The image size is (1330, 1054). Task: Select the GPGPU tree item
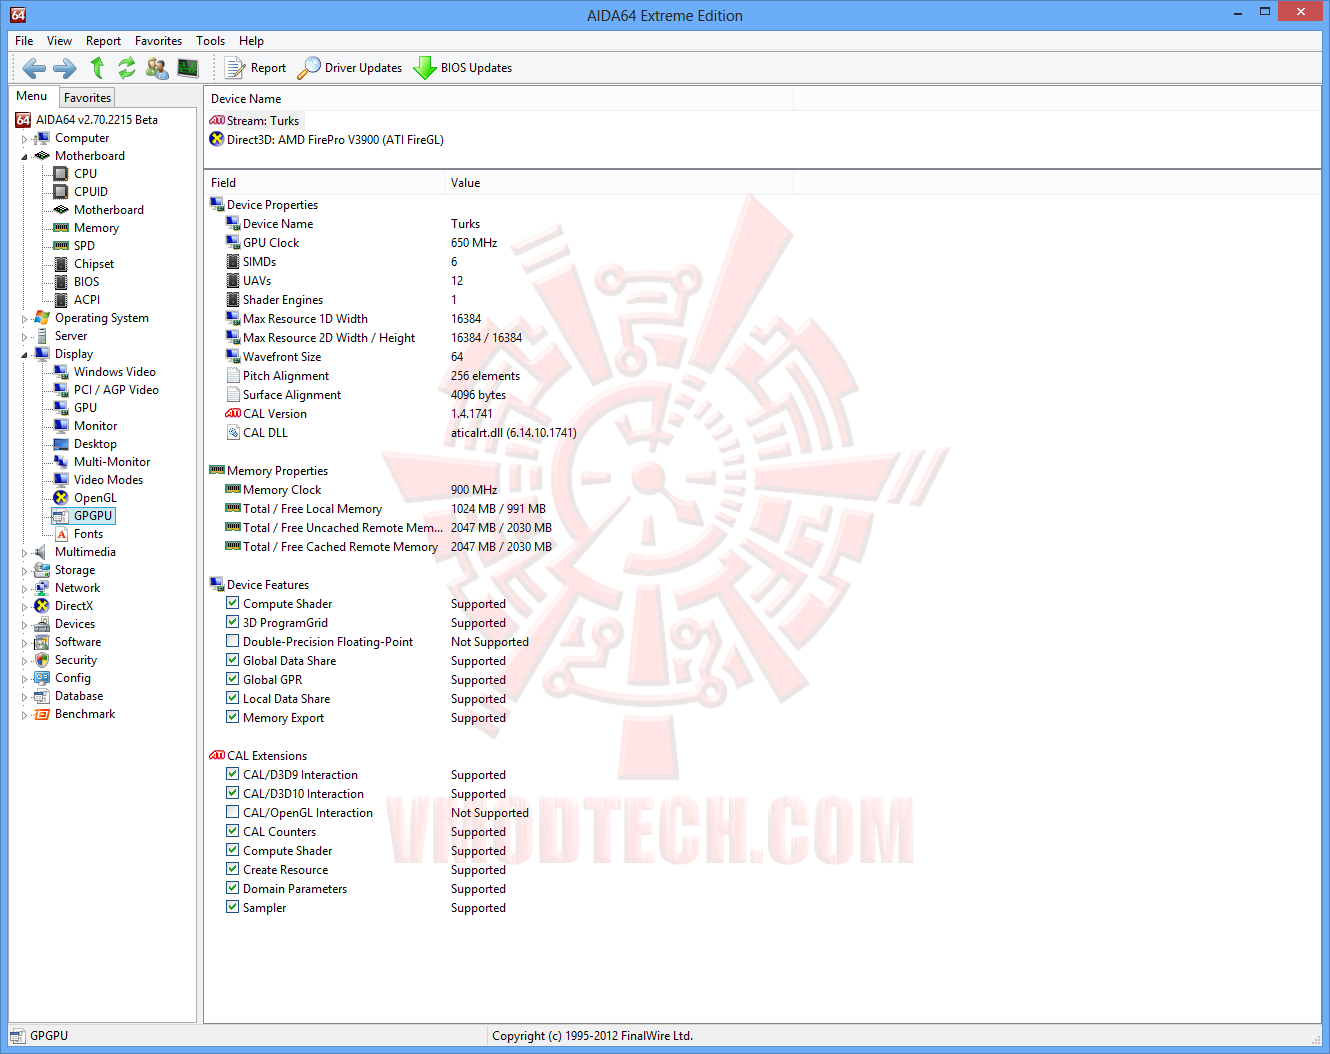point(93,516)
